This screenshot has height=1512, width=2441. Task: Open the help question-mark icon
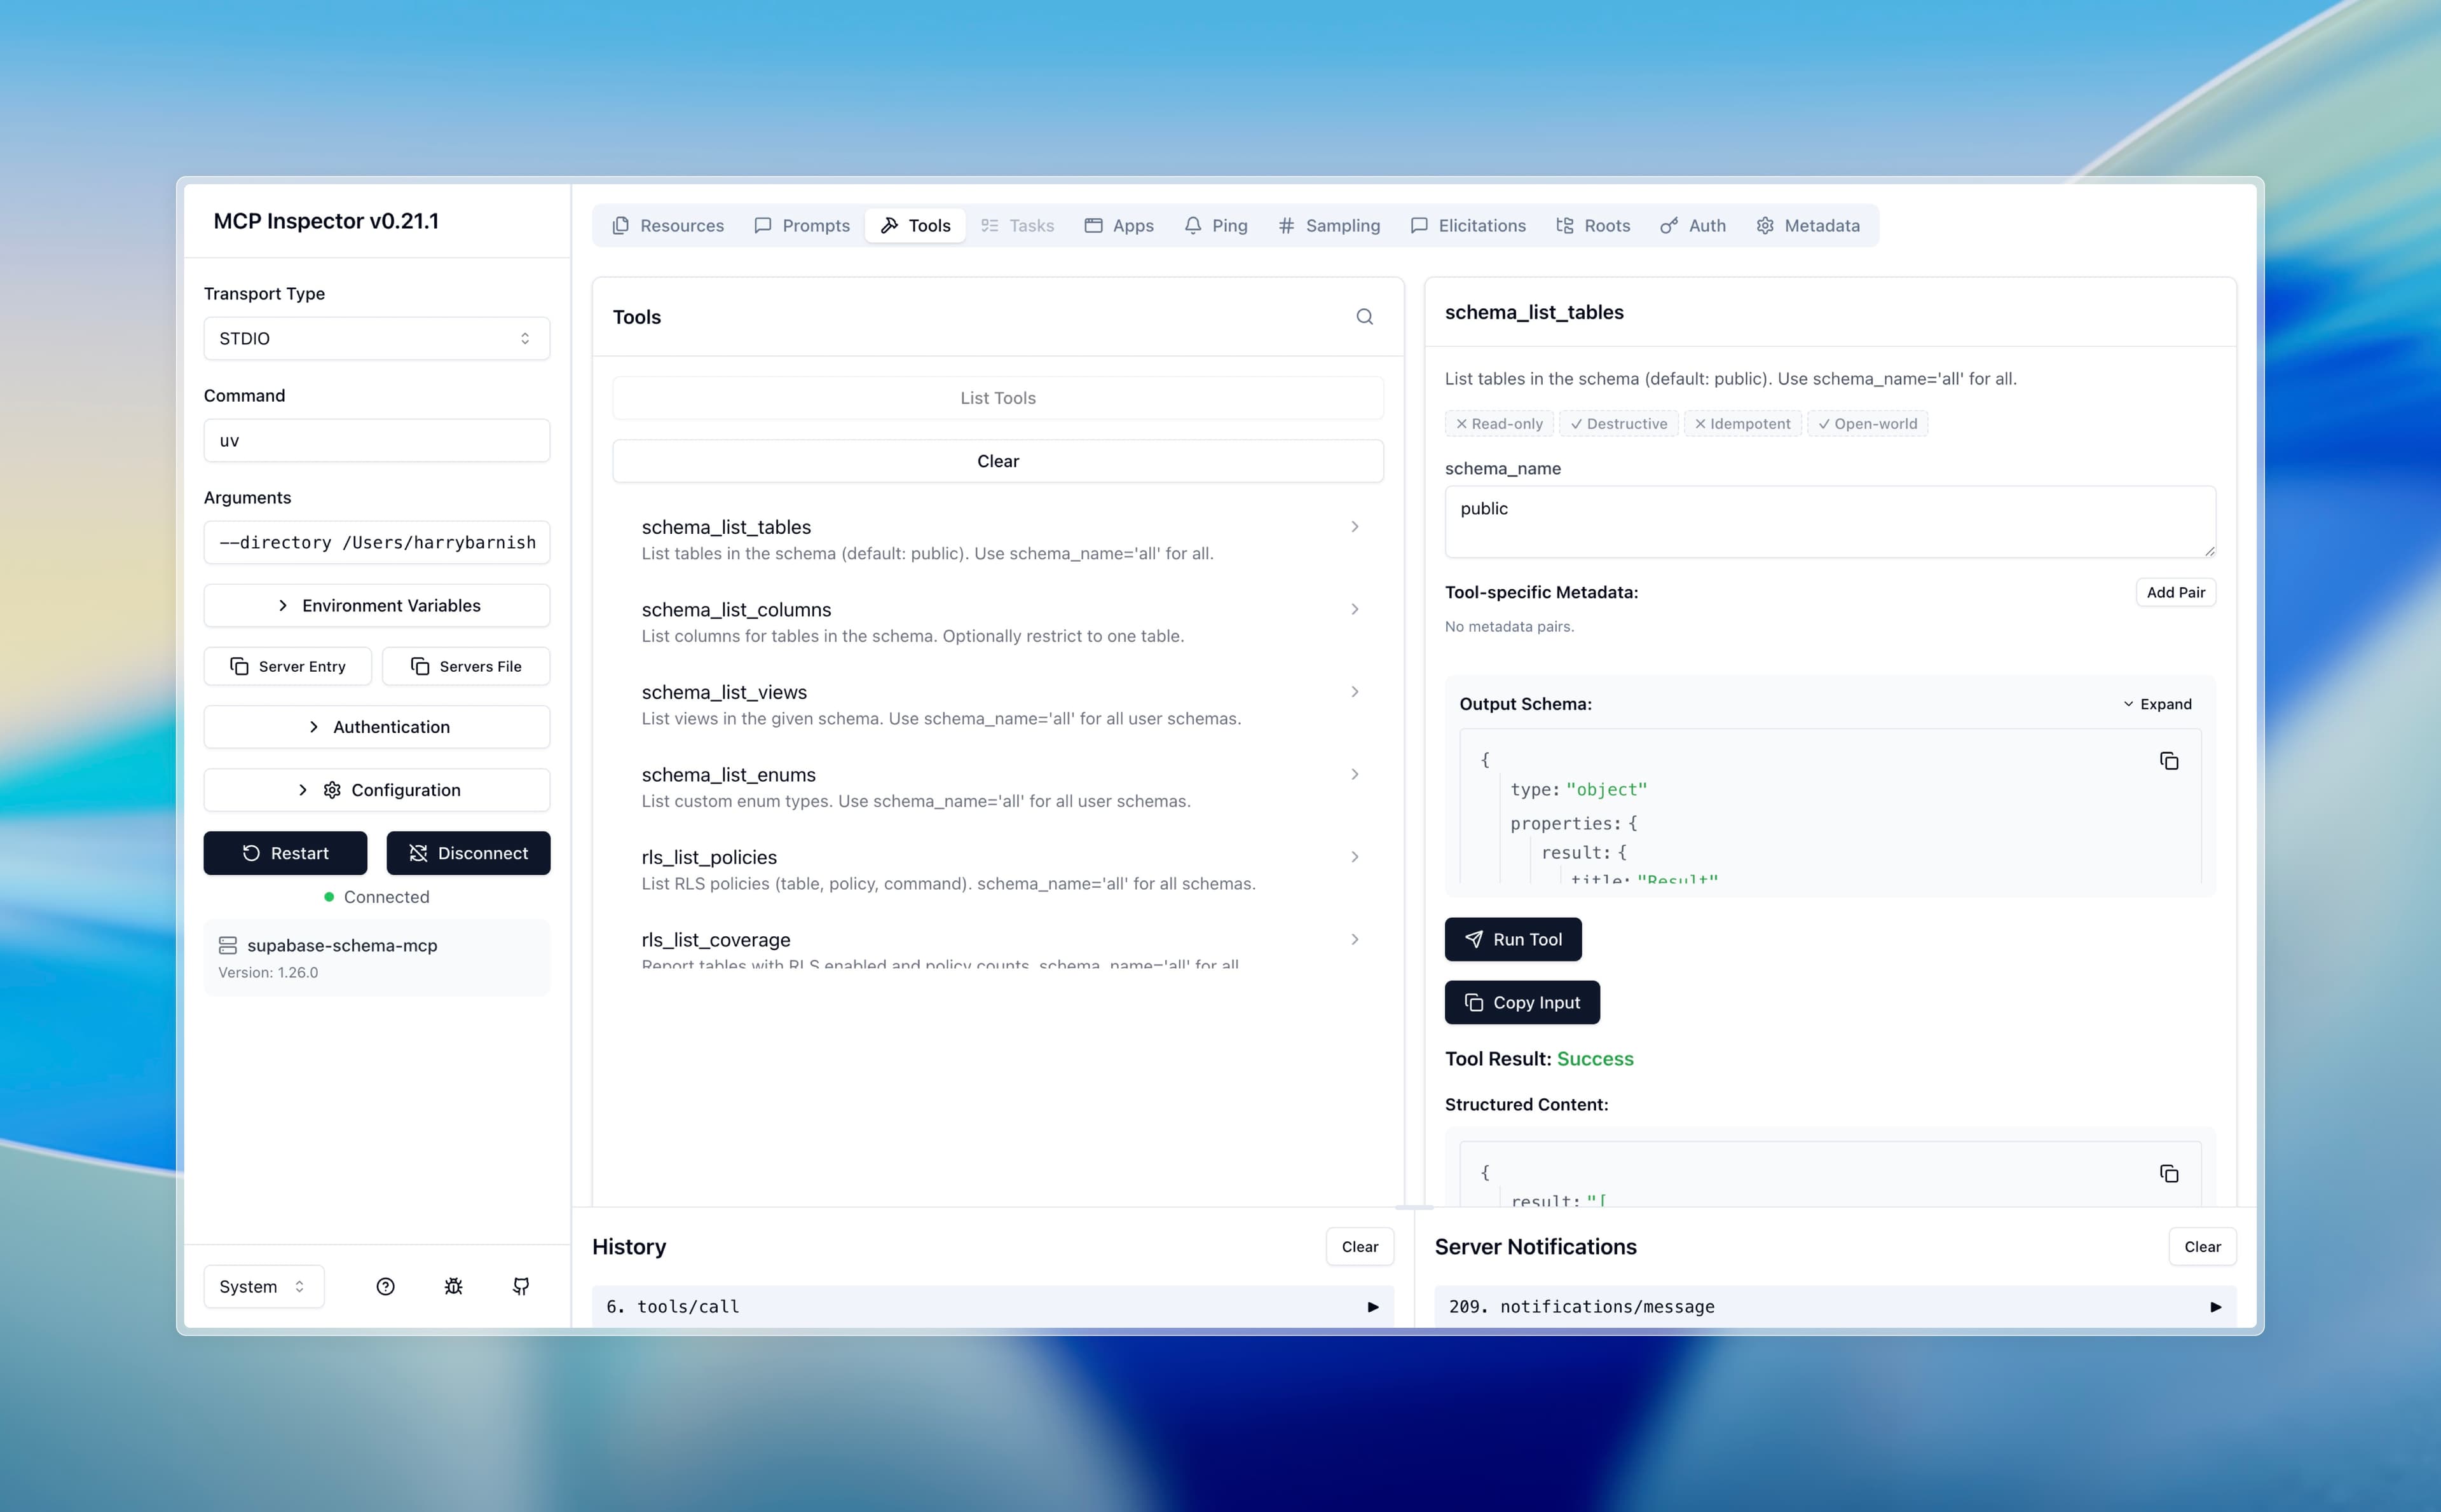(385, 1286)
